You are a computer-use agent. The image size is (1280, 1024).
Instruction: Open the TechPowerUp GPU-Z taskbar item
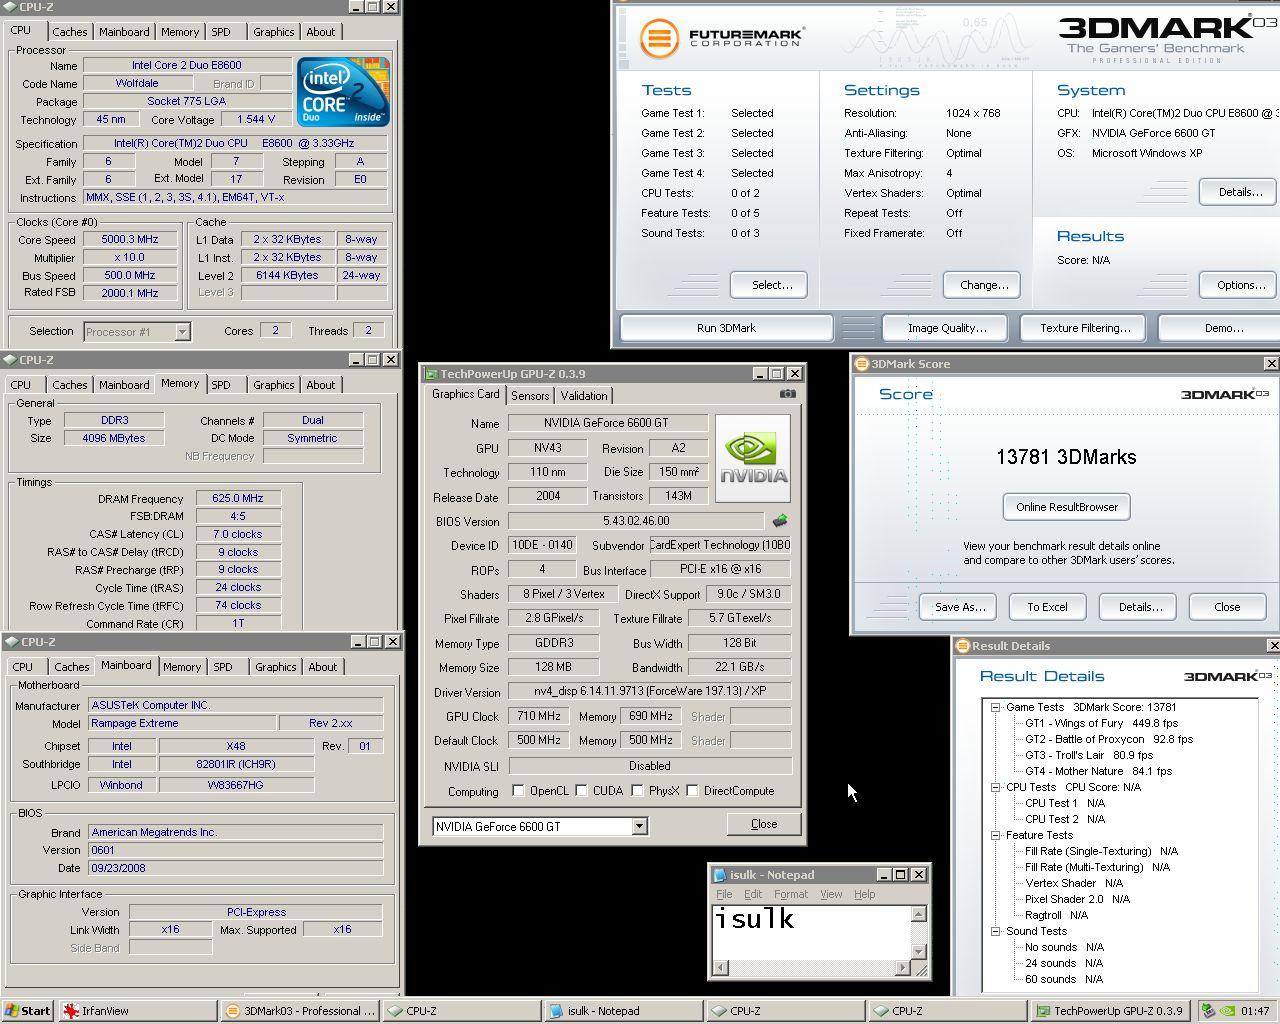(1111, 1011)
